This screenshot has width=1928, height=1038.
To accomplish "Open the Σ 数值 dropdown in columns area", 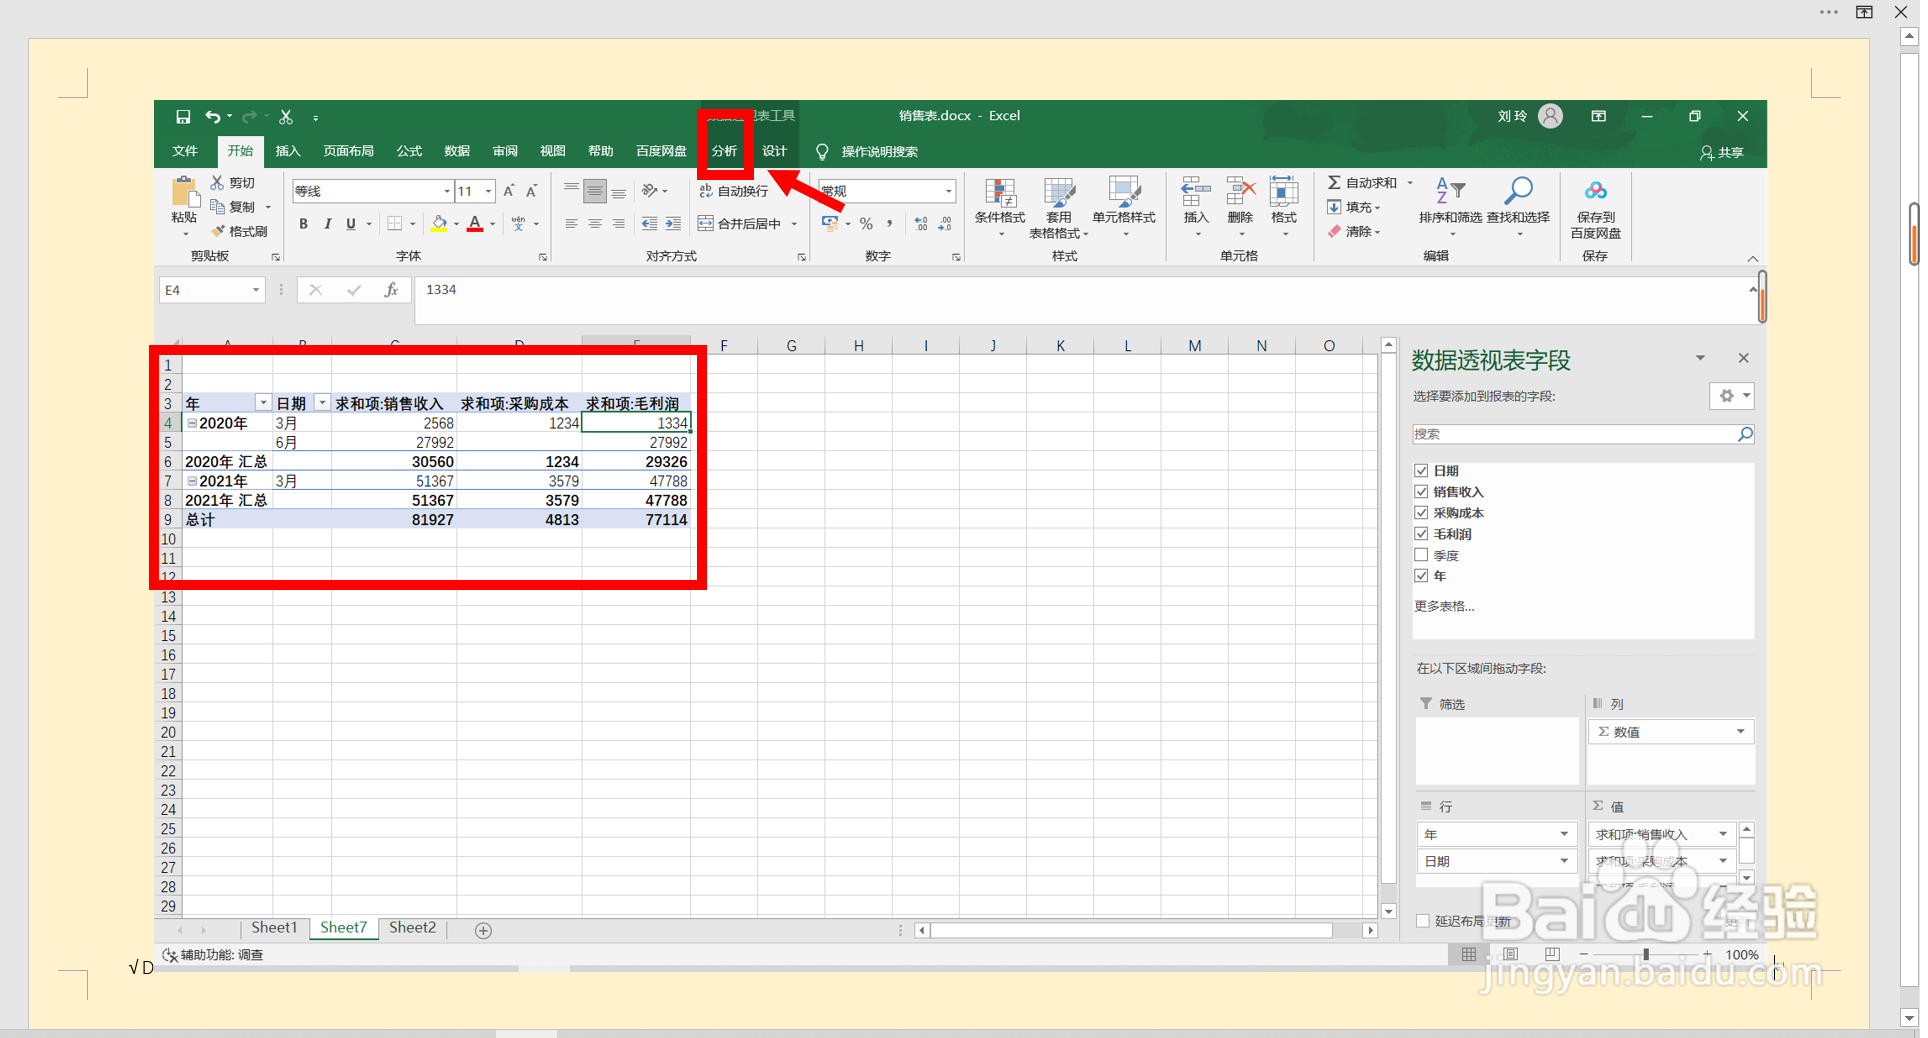I will (1740, 732).
